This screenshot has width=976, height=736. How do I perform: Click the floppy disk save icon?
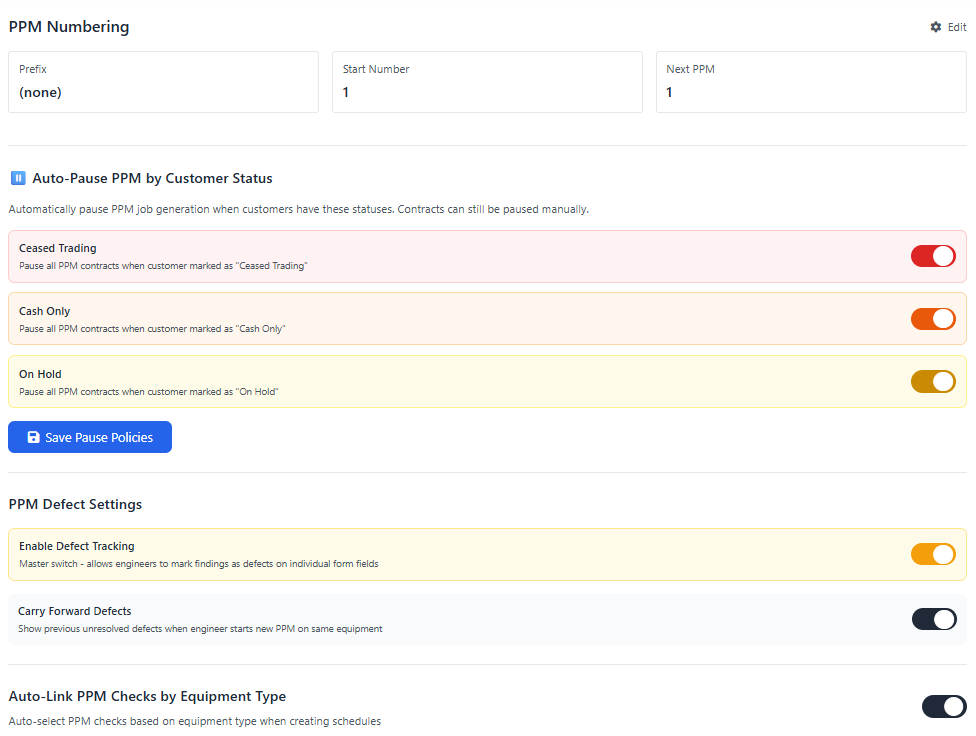(x=34, y=437)
